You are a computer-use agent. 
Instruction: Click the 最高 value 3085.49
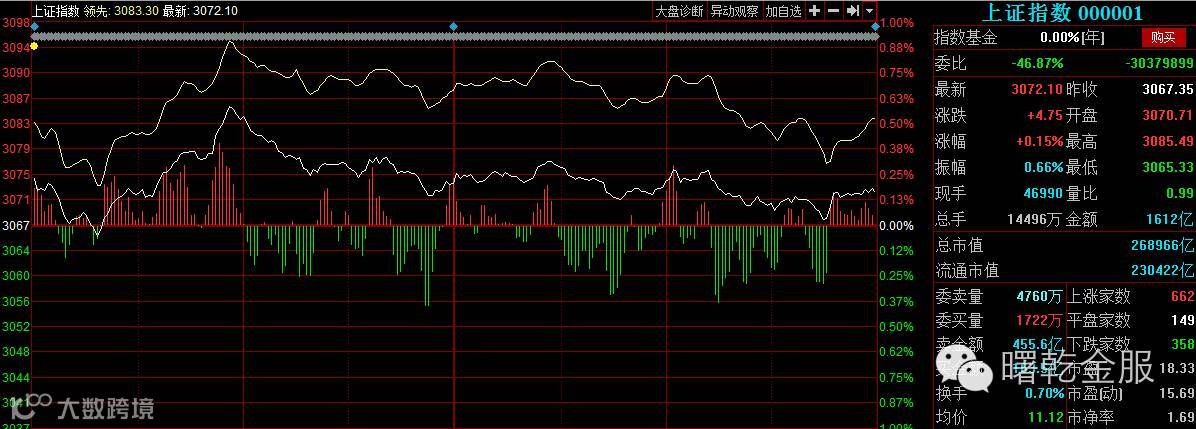pyautogui.click(x=1167, y=141)
